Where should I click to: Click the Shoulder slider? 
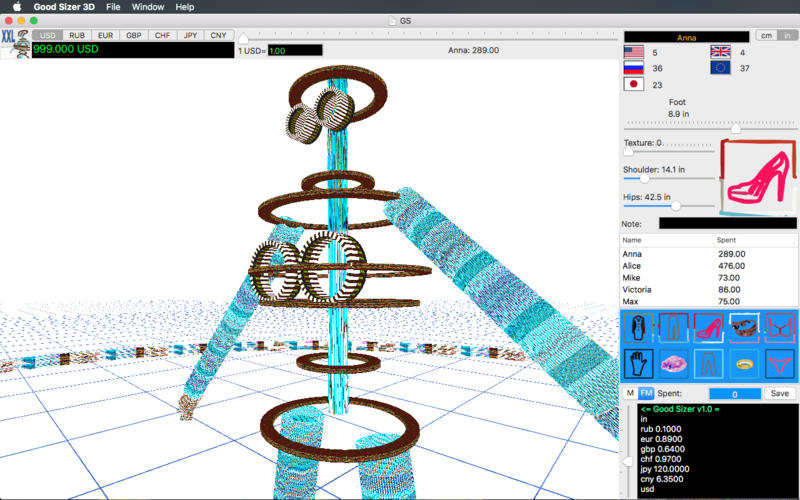669,179
